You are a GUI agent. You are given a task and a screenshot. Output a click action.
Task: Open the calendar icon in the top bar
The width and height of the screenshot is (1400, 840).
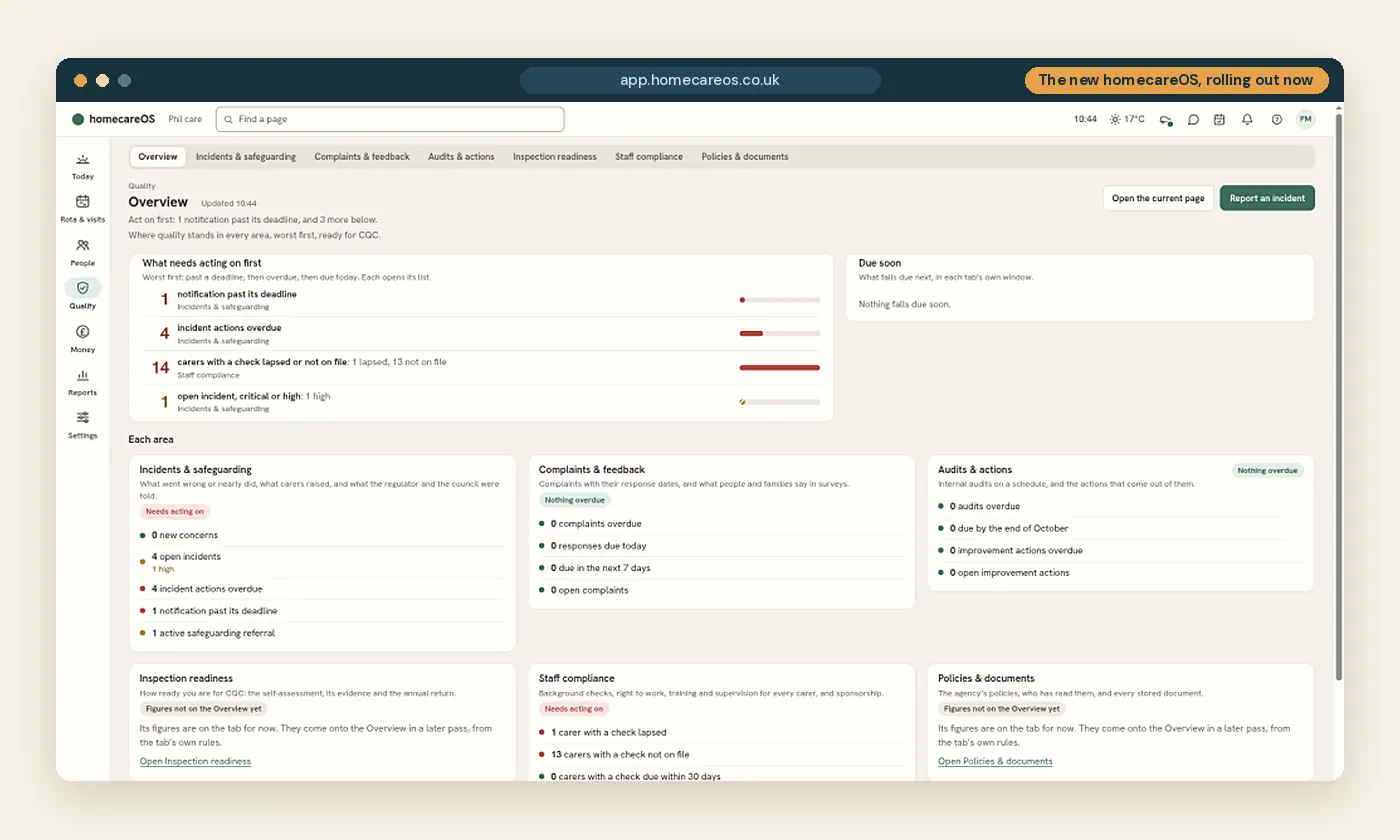pos(1220,119)
